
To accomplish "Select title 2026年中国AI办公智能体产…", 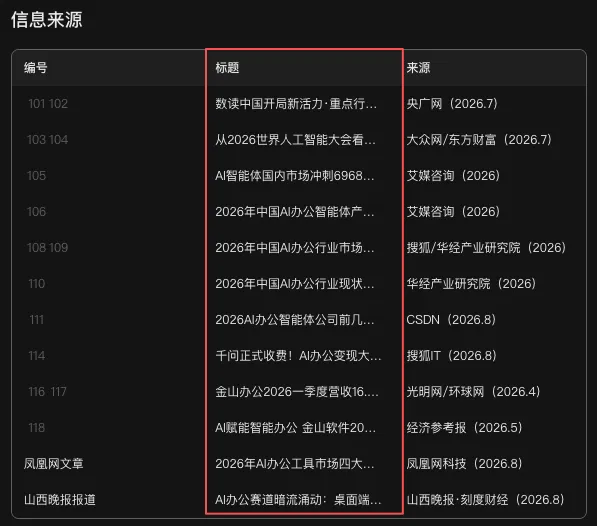I will point(295,212).
